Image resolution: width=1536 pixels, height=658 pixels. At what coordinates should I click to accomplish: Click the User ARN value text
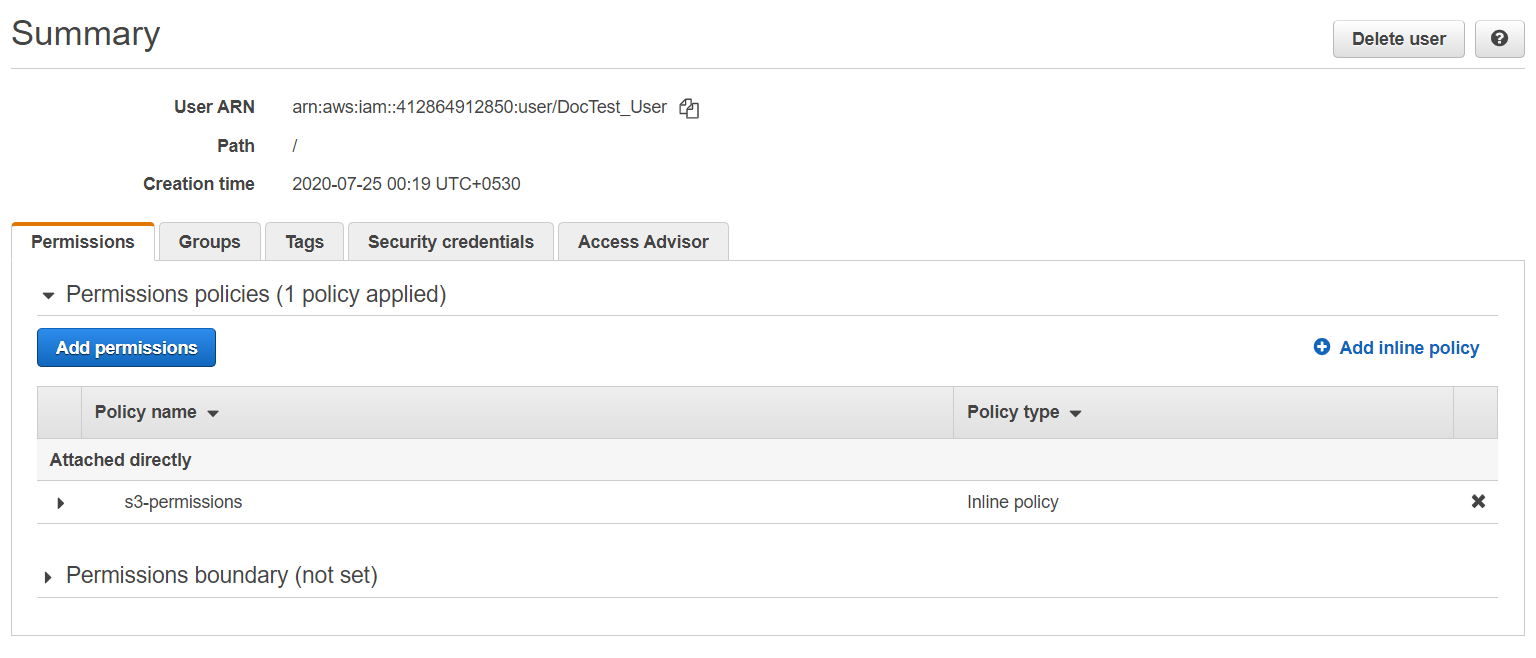[x=479, y=107]
